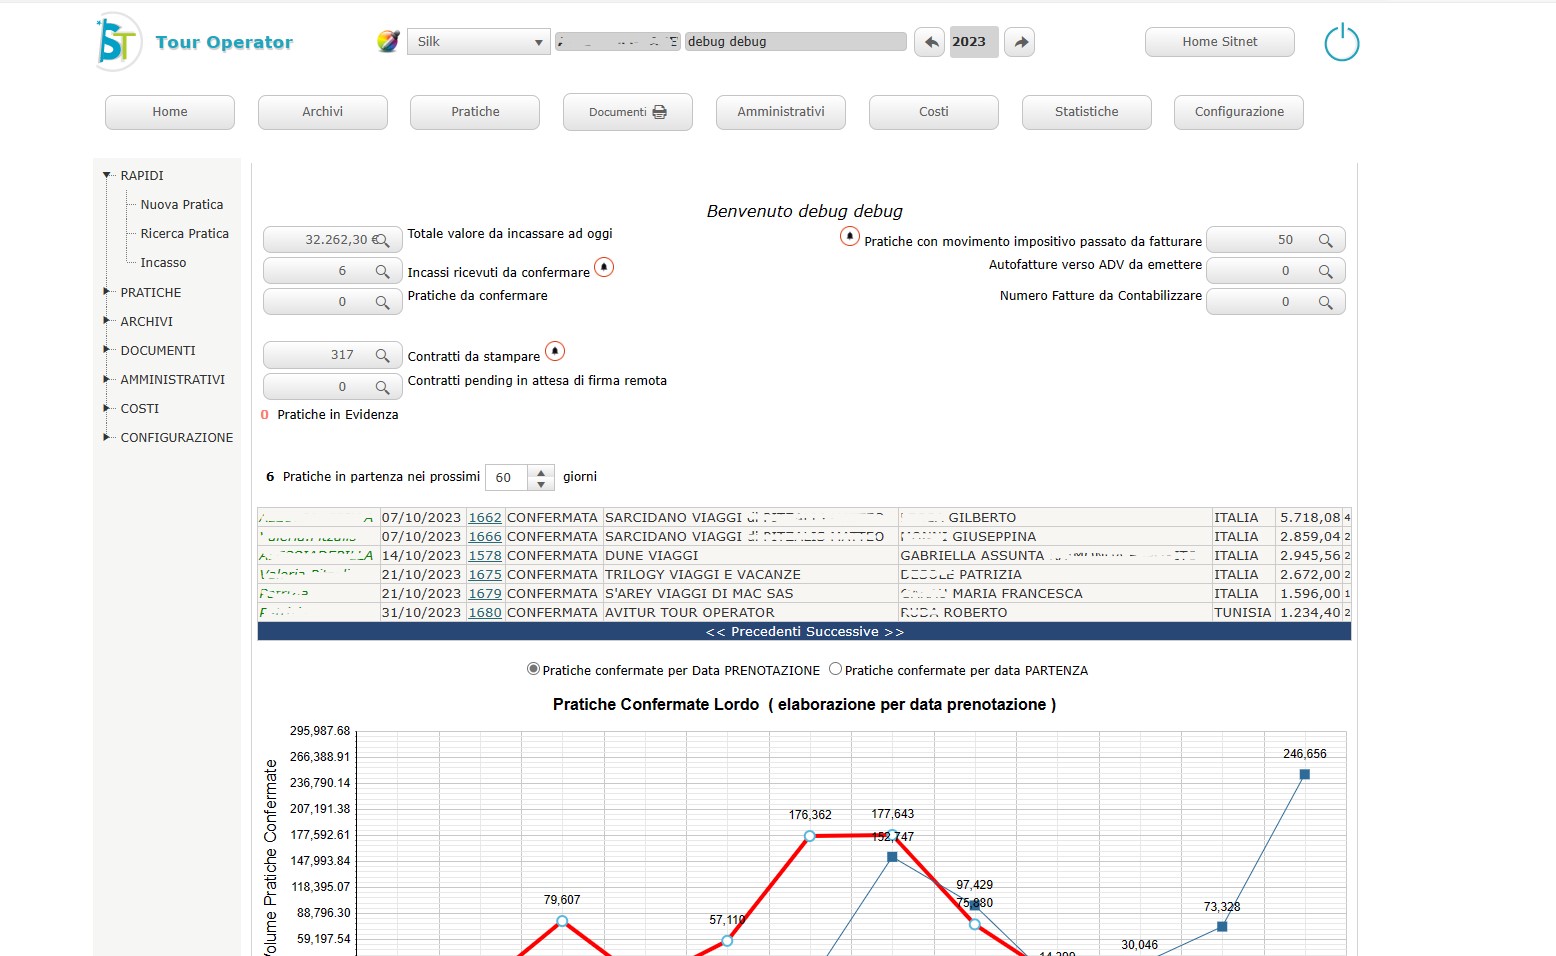Magnifier for Totale valore da incassare
The width and height of the screenshot is (1556, 956).
382,240
